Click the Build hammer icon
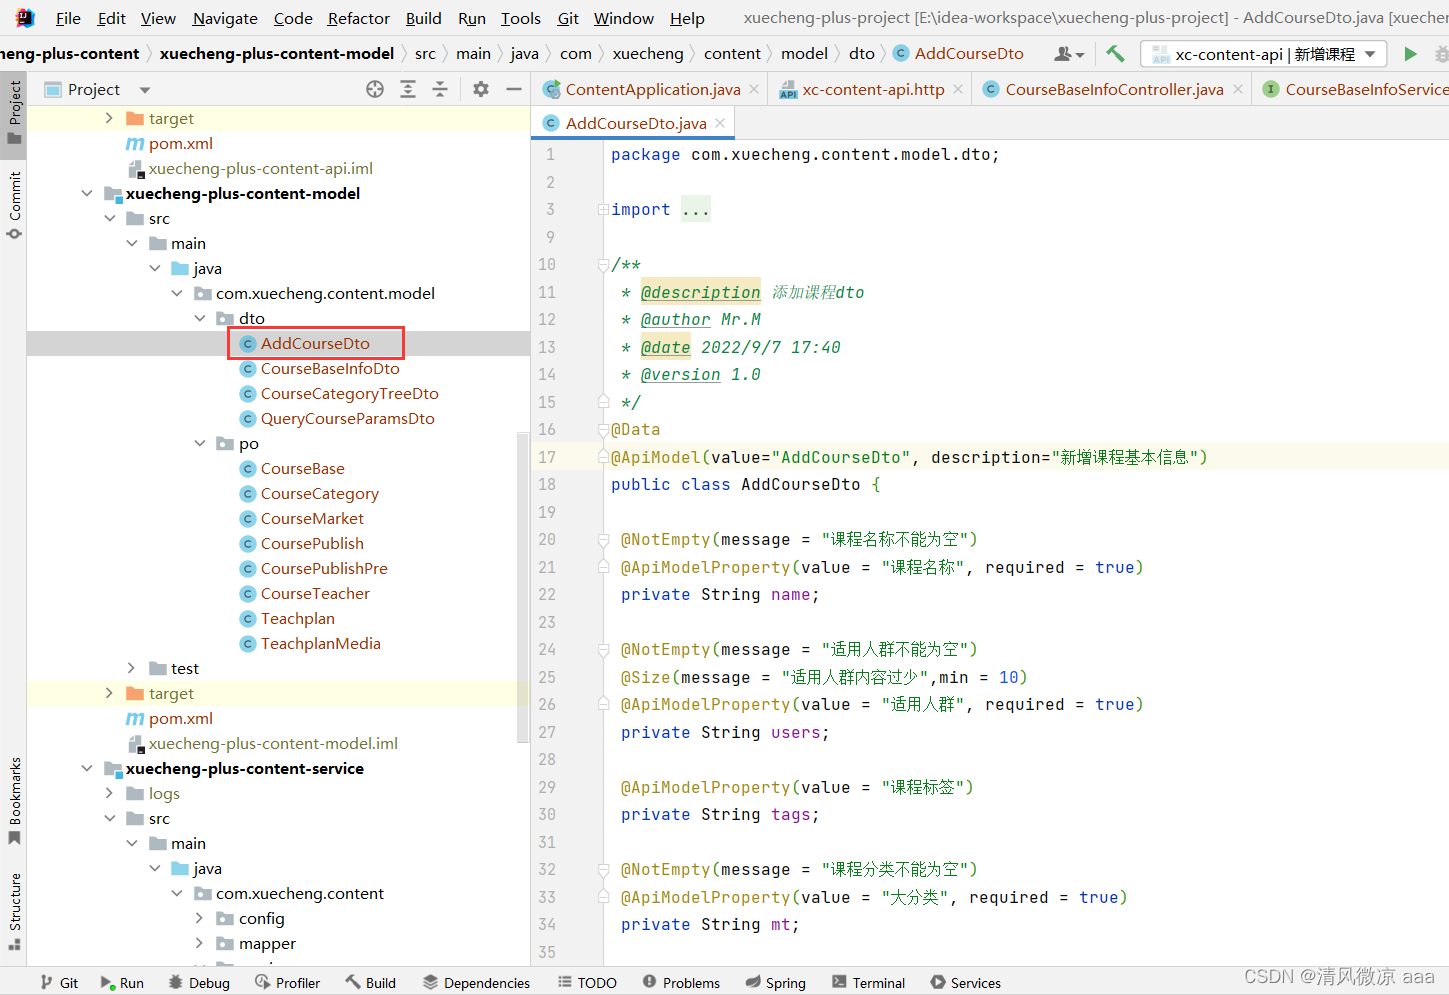The height and width of the screenshot is (995, 1449). [x=1115, y=54]
